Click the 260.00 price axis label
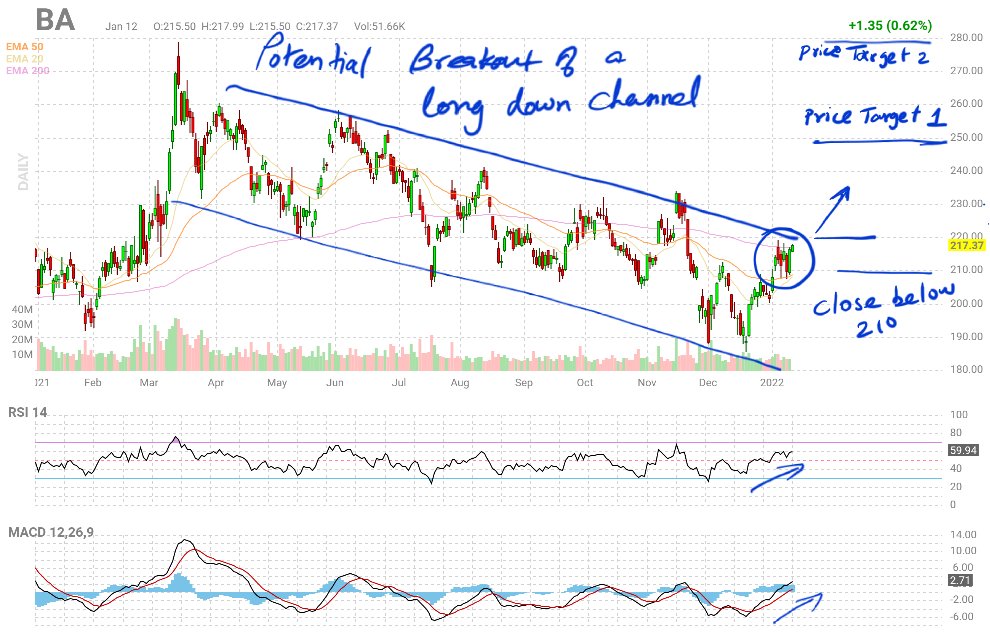The width and height of the screenshot is (990, 640). tap(966, 104)
